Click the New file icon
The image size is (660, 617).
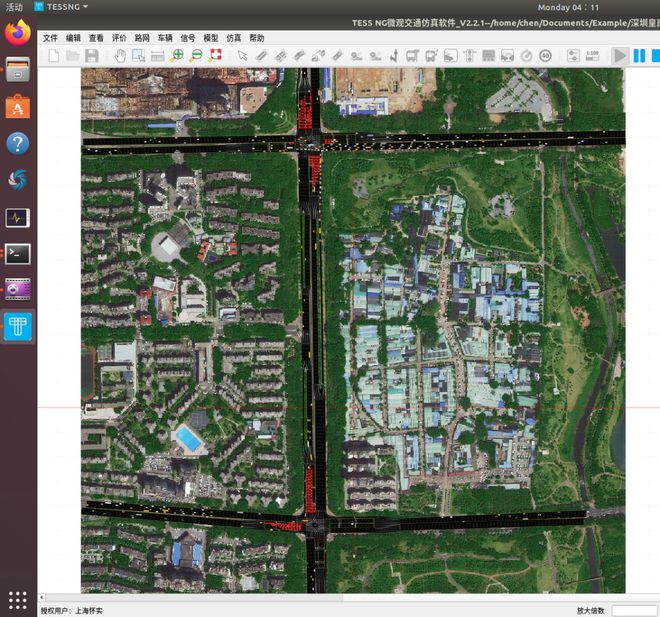pos(53,56)
